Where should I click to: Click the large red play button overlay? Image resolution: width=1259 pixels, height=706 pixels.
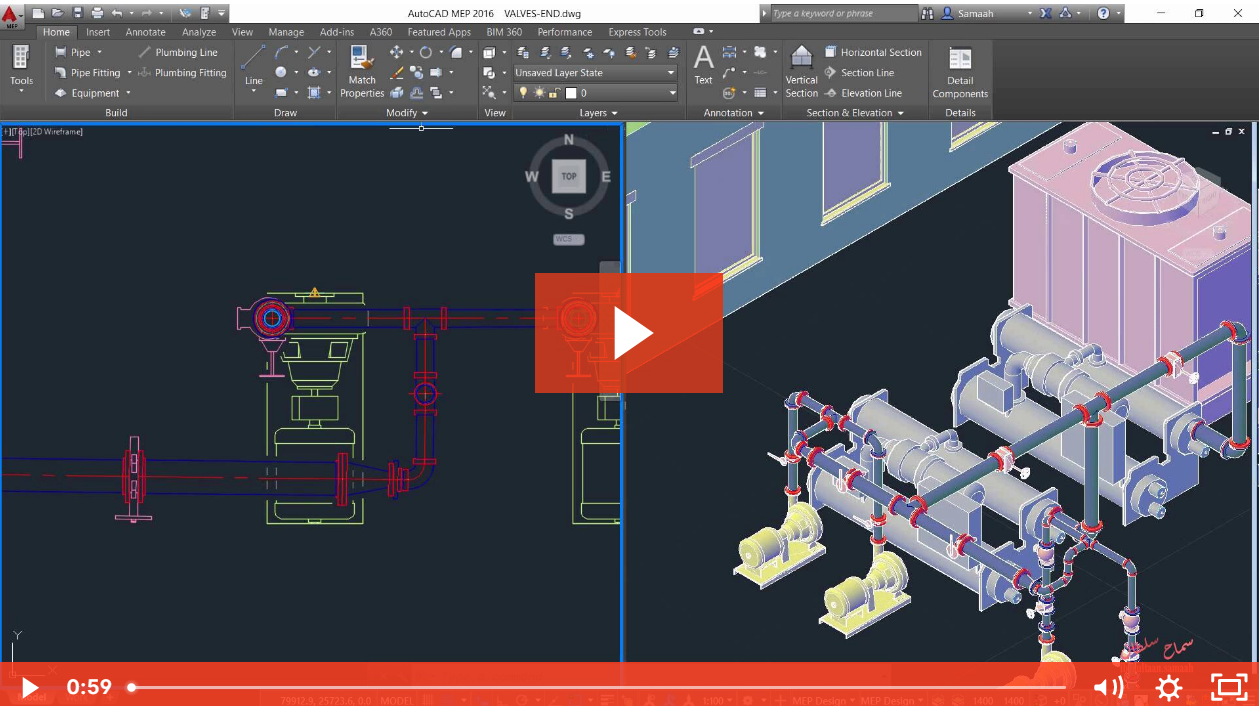(x=629, y=333)
